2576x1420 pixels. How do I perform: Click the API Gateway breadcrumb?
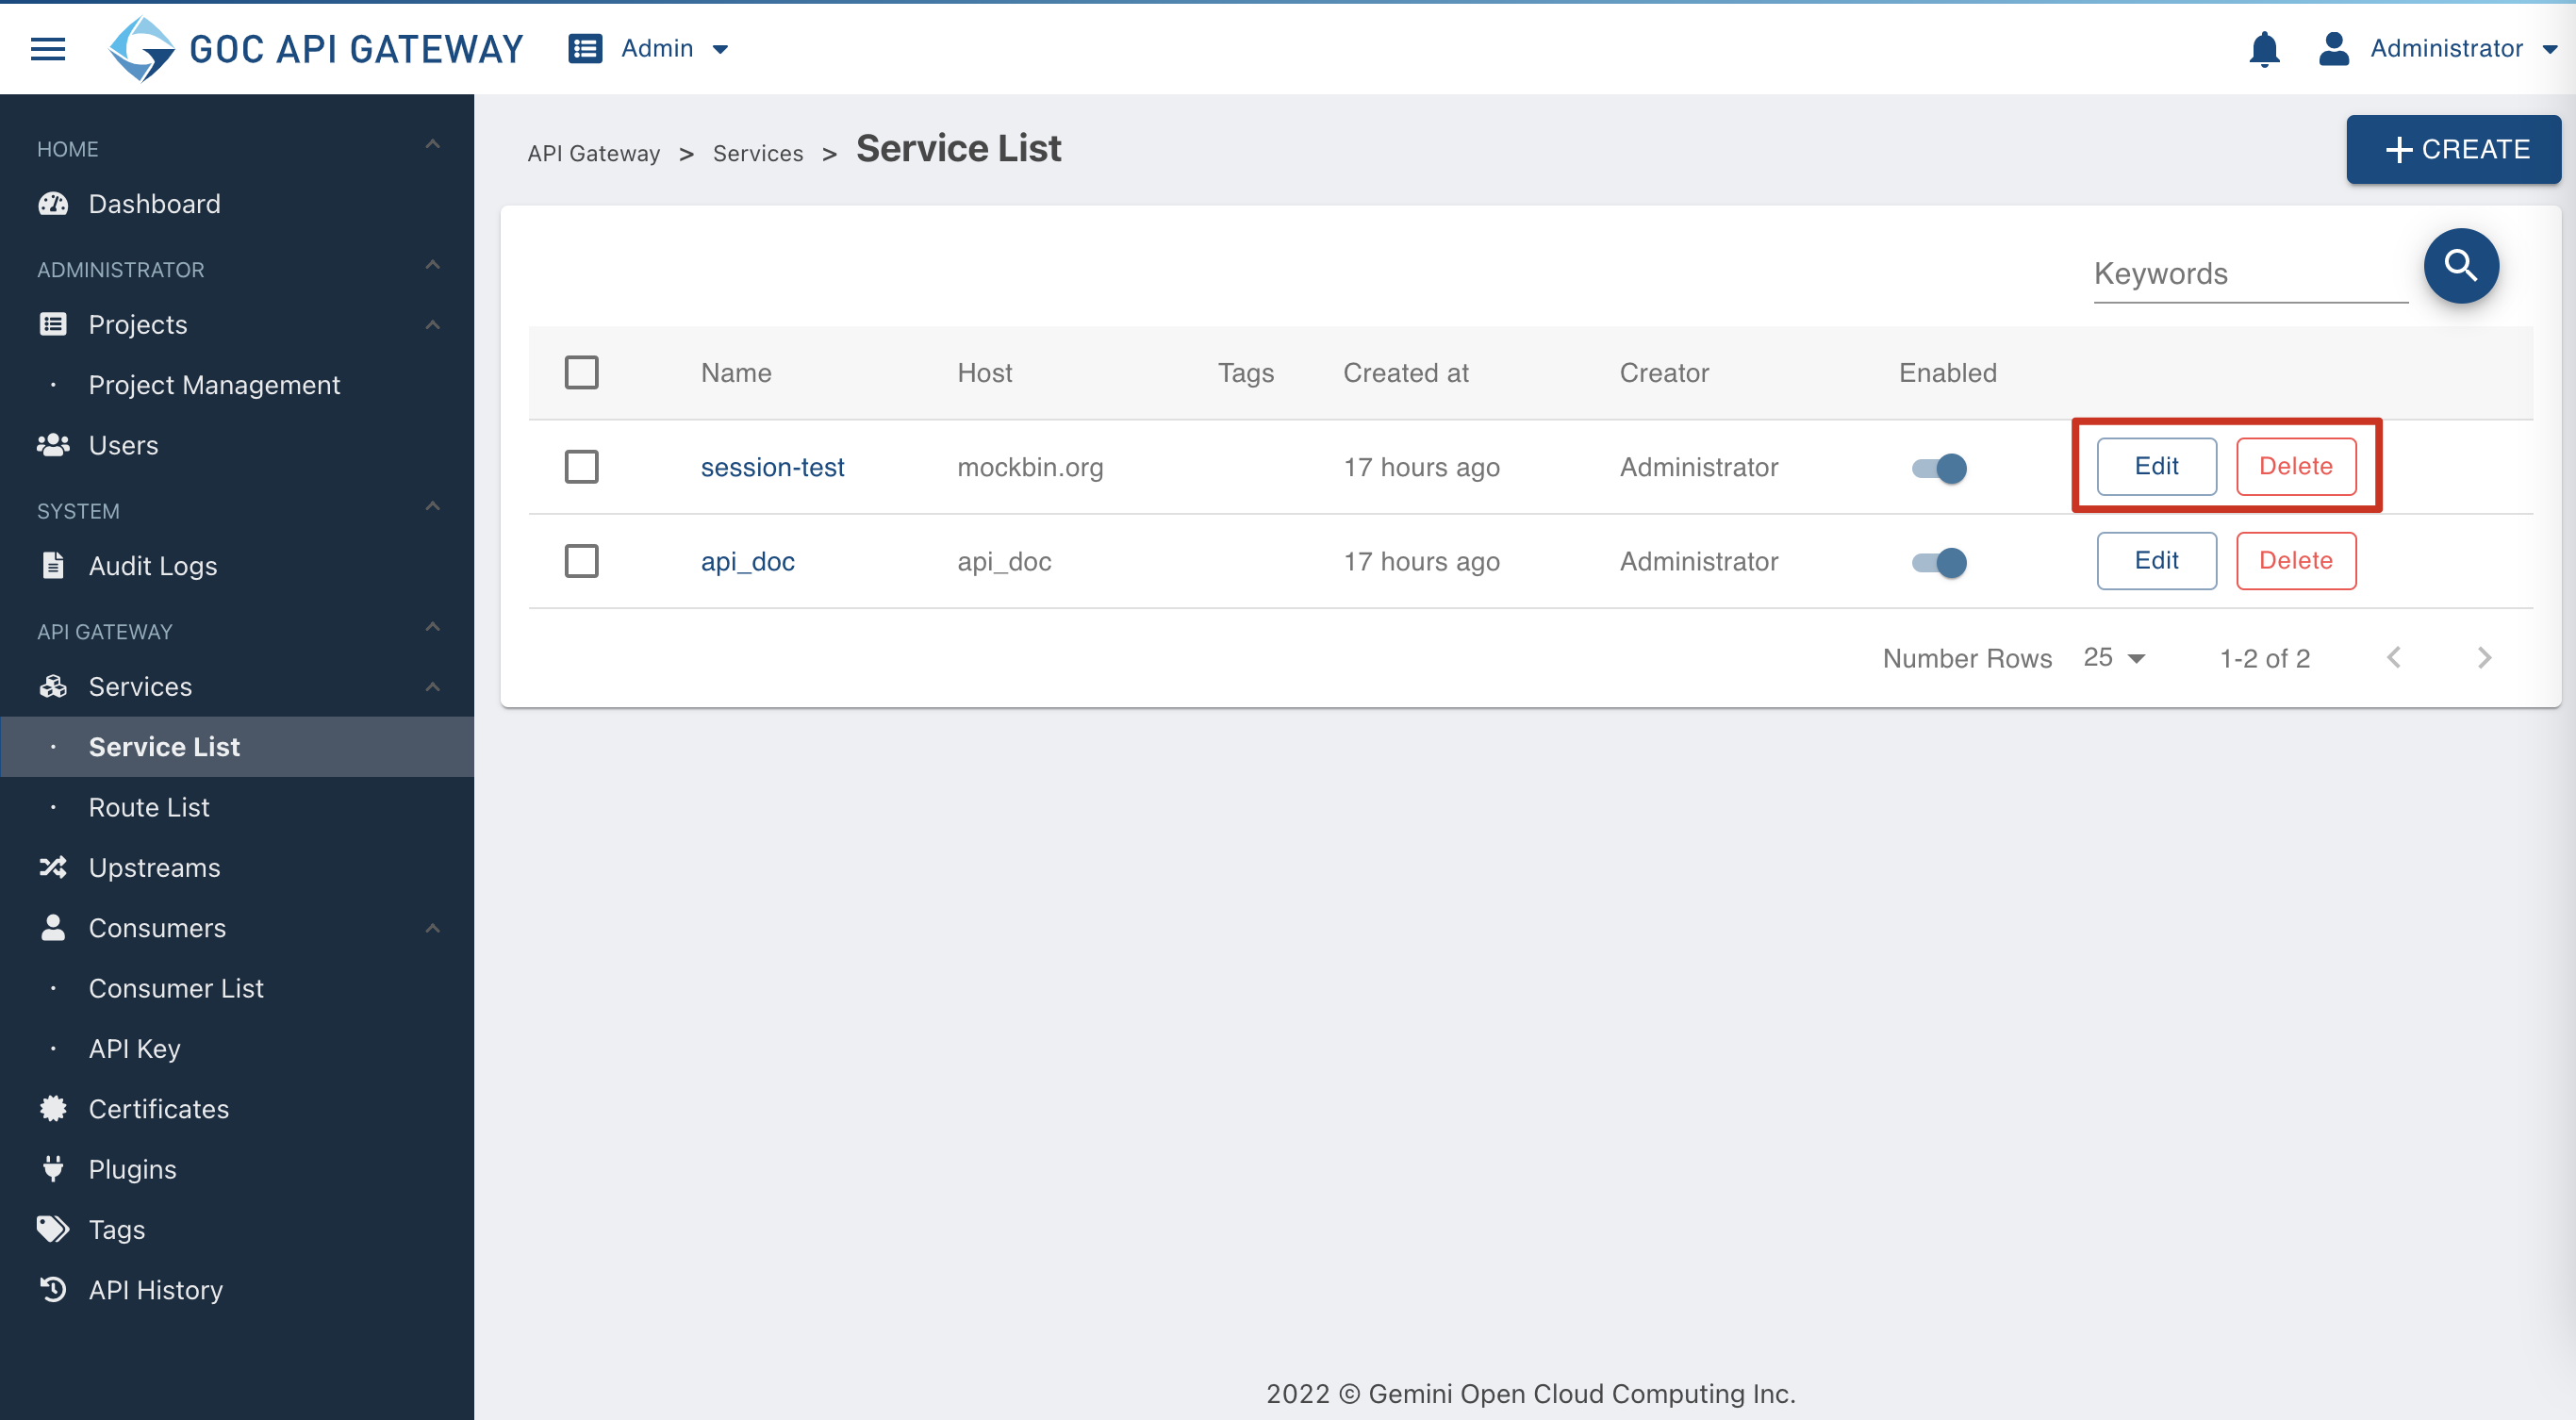(x=594, y=153)
